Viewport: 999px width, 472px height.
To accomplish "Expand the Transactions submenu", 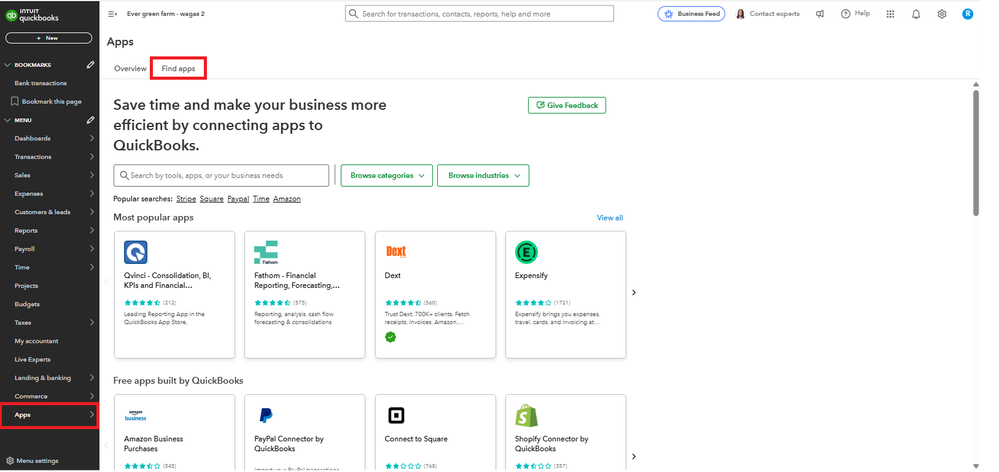I will click(92, 157).
